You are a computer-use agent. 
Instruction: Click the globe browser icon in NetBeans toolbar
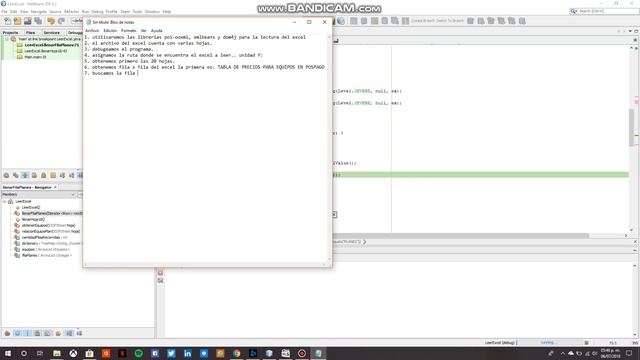coord(341,21)
